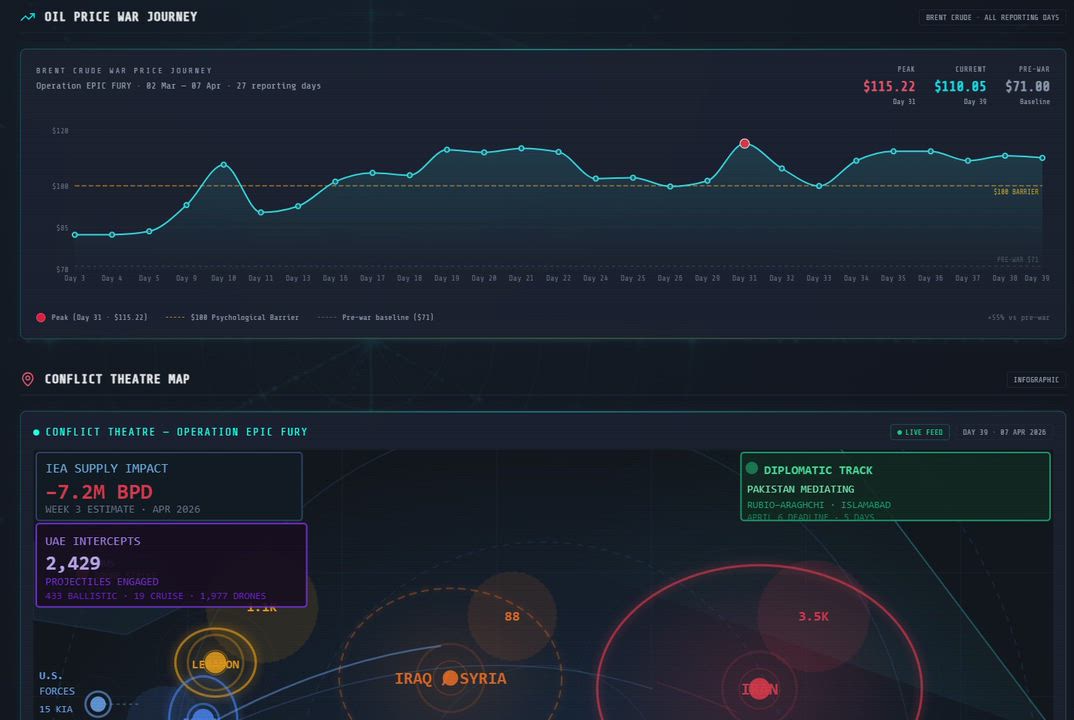Select the Day 3 data point on the chart
Viewport: 1074px width, 720px height.
click(75, 235)
